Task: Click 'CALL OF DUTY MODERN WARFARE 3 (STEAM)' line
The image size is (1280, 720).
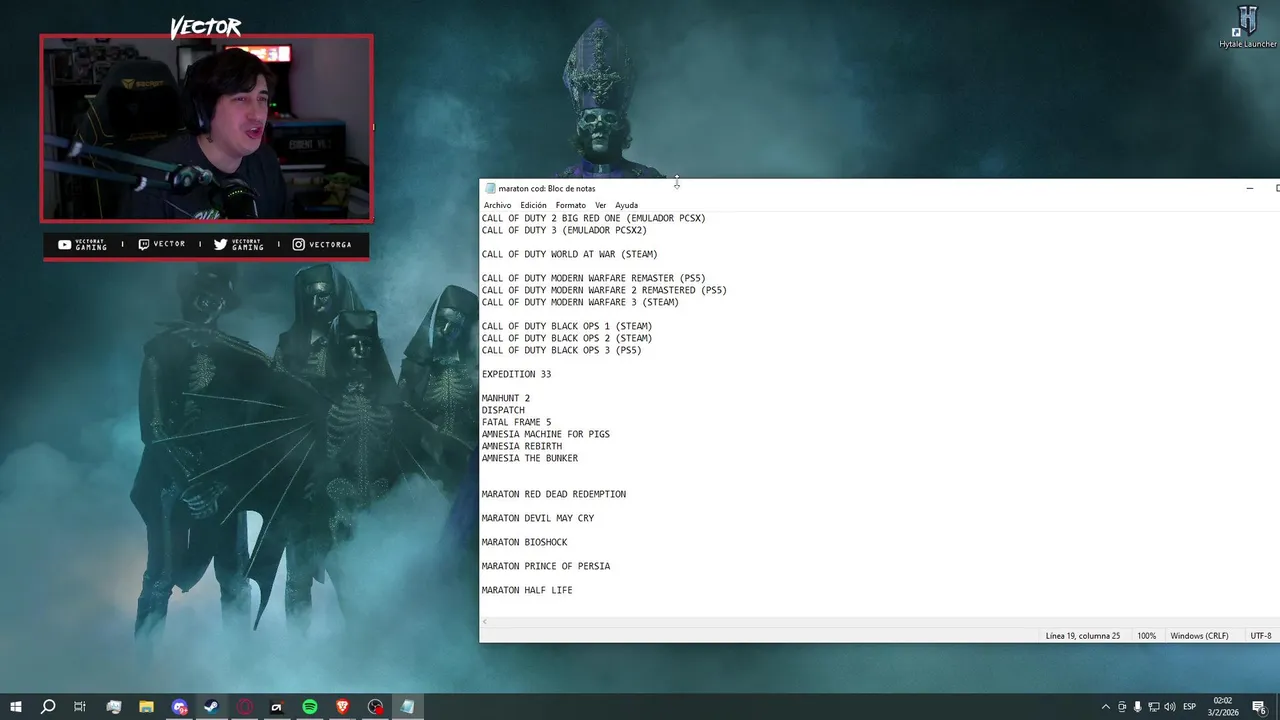Action: [x=580, y=302]
